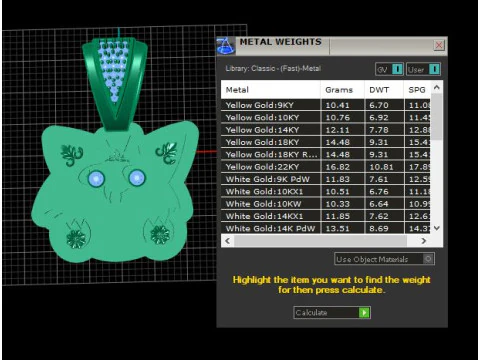The height and width of the screenshot is (360, 480).
Task: Click the horizontal scrollbar thumb
Action: 320,241
